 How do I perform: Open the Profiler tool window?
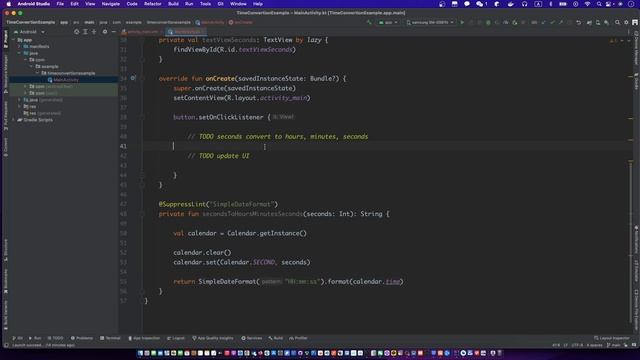click(x=298, y=338)
